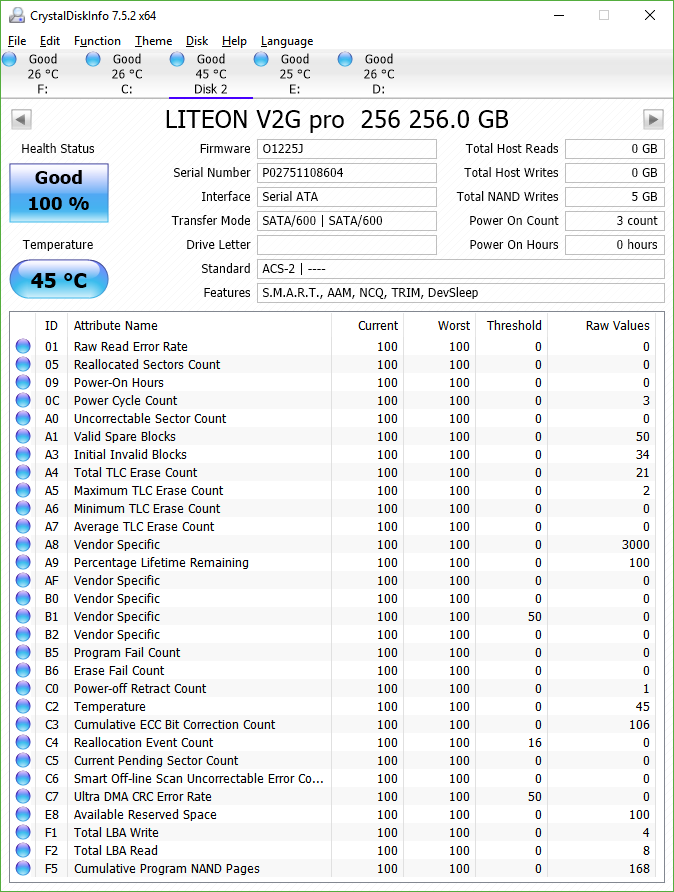Click status orb for Available Reserved Space

click(23, 814)
